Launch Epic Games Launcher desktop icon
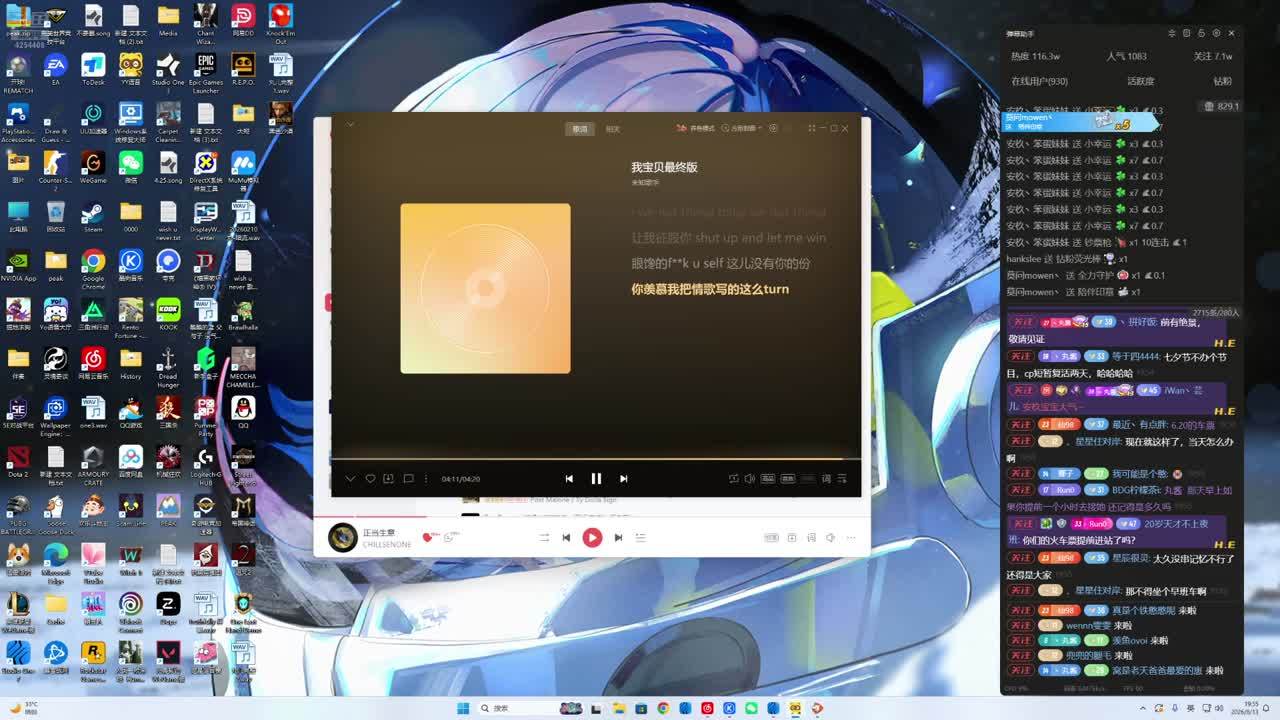 pyautogui.click(x=205, y=72)
